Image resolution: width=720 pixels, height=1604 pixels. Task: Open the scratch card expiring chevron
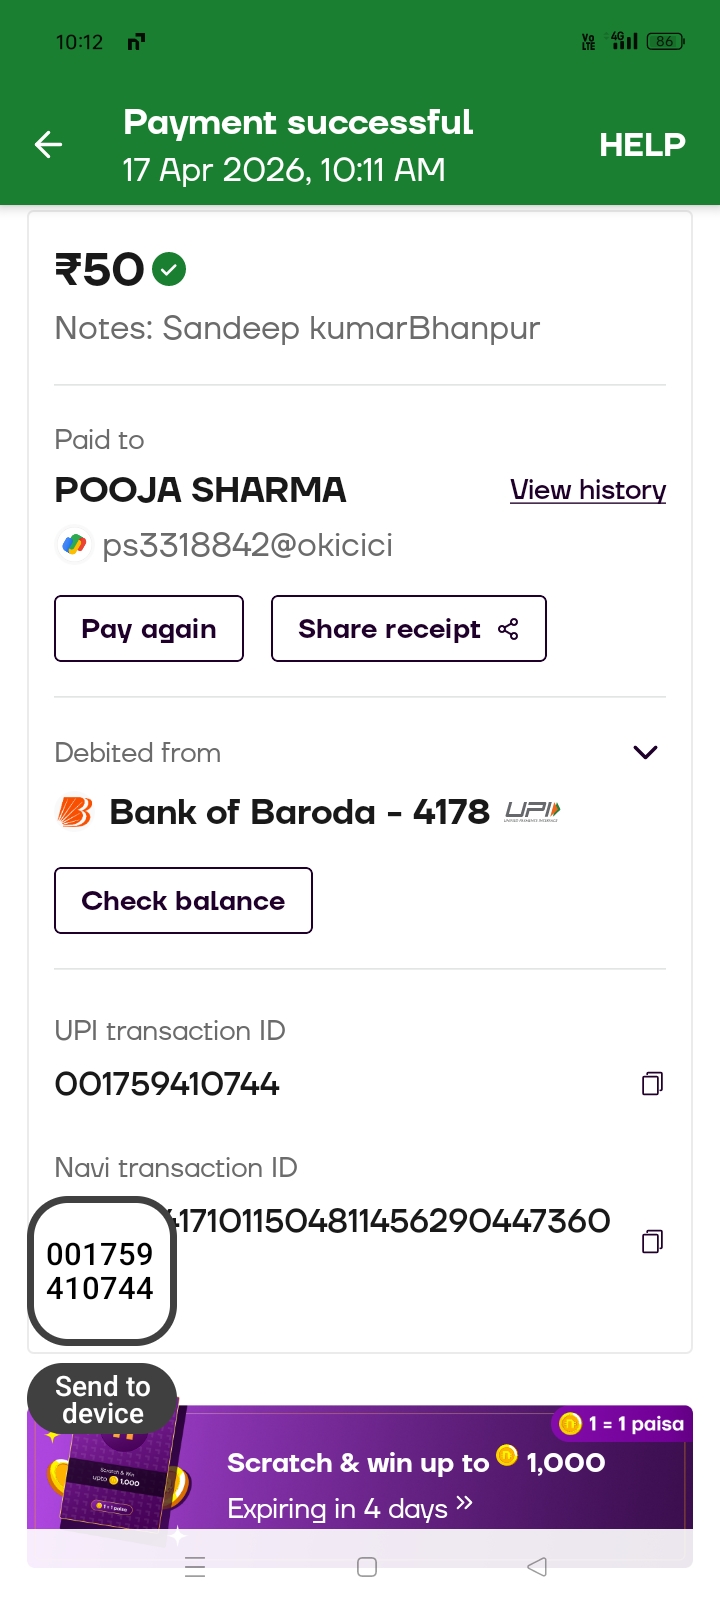click(x=464, y=1504)
